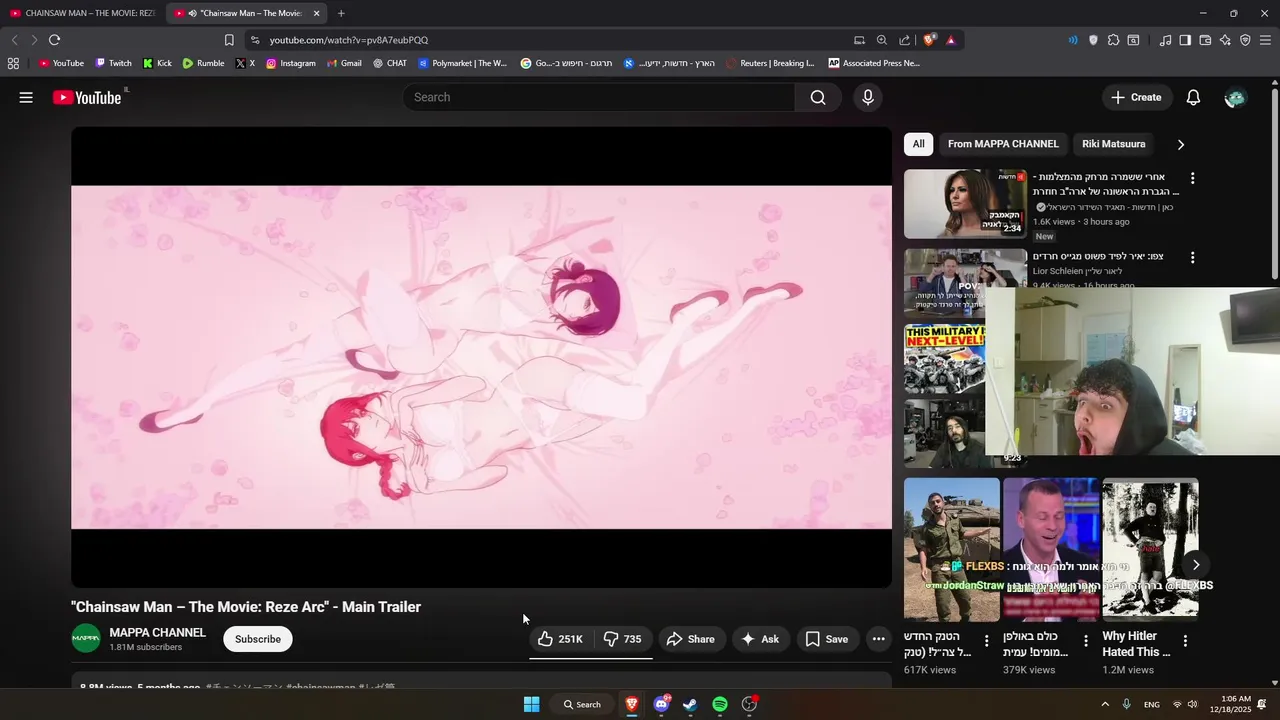Open the account avatar menu
The height and width of the screenshot is (720, 1280).
[1235, 97]
